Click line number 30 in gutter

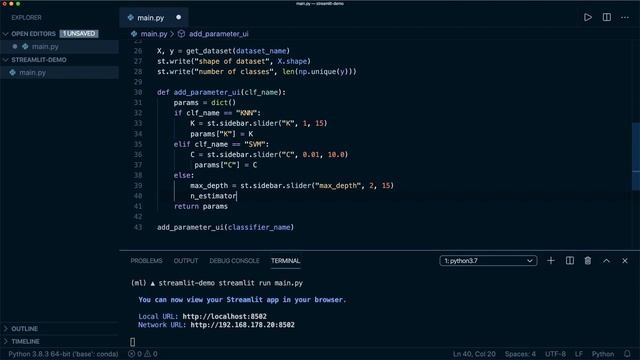tap(138, 92)
